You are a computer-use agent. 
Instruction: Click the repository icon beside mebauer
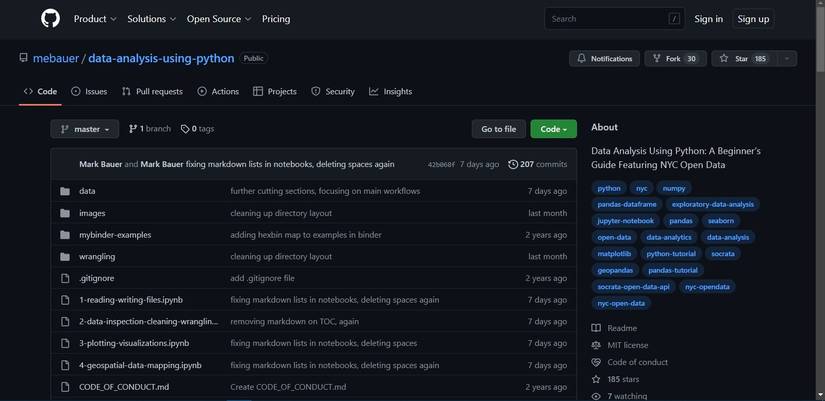[x=23, y=58]
